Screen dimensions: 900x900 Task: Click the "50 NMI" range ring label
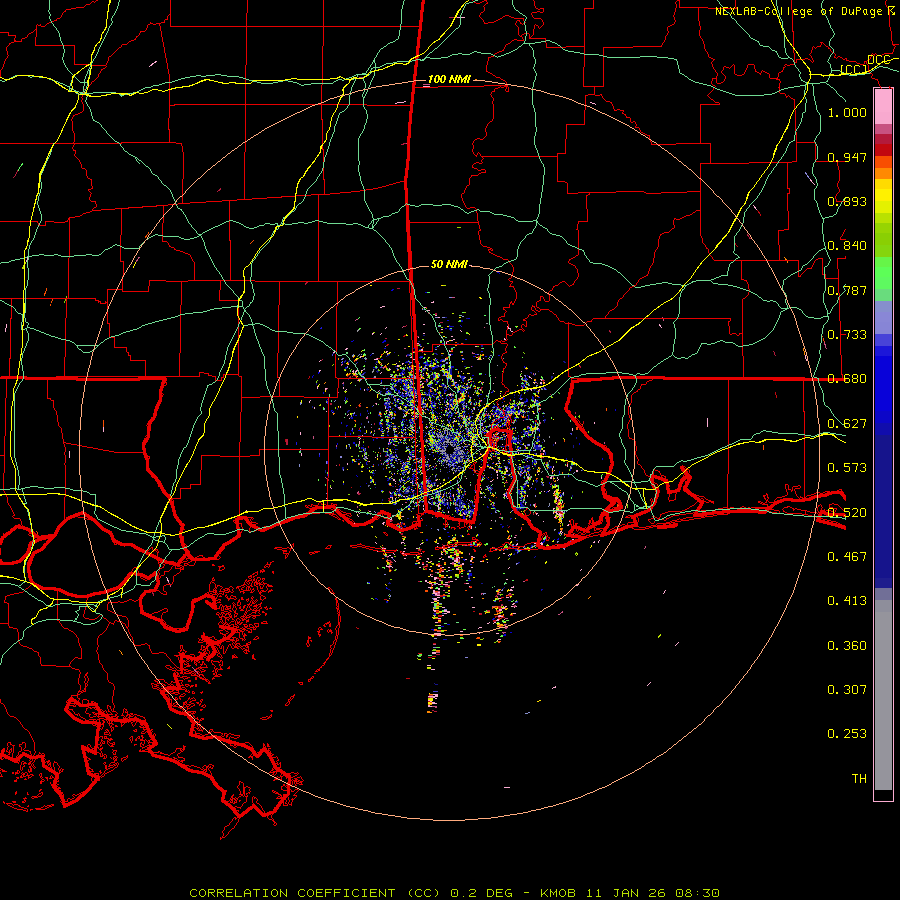pyautogui.click(x=449, y=265)
